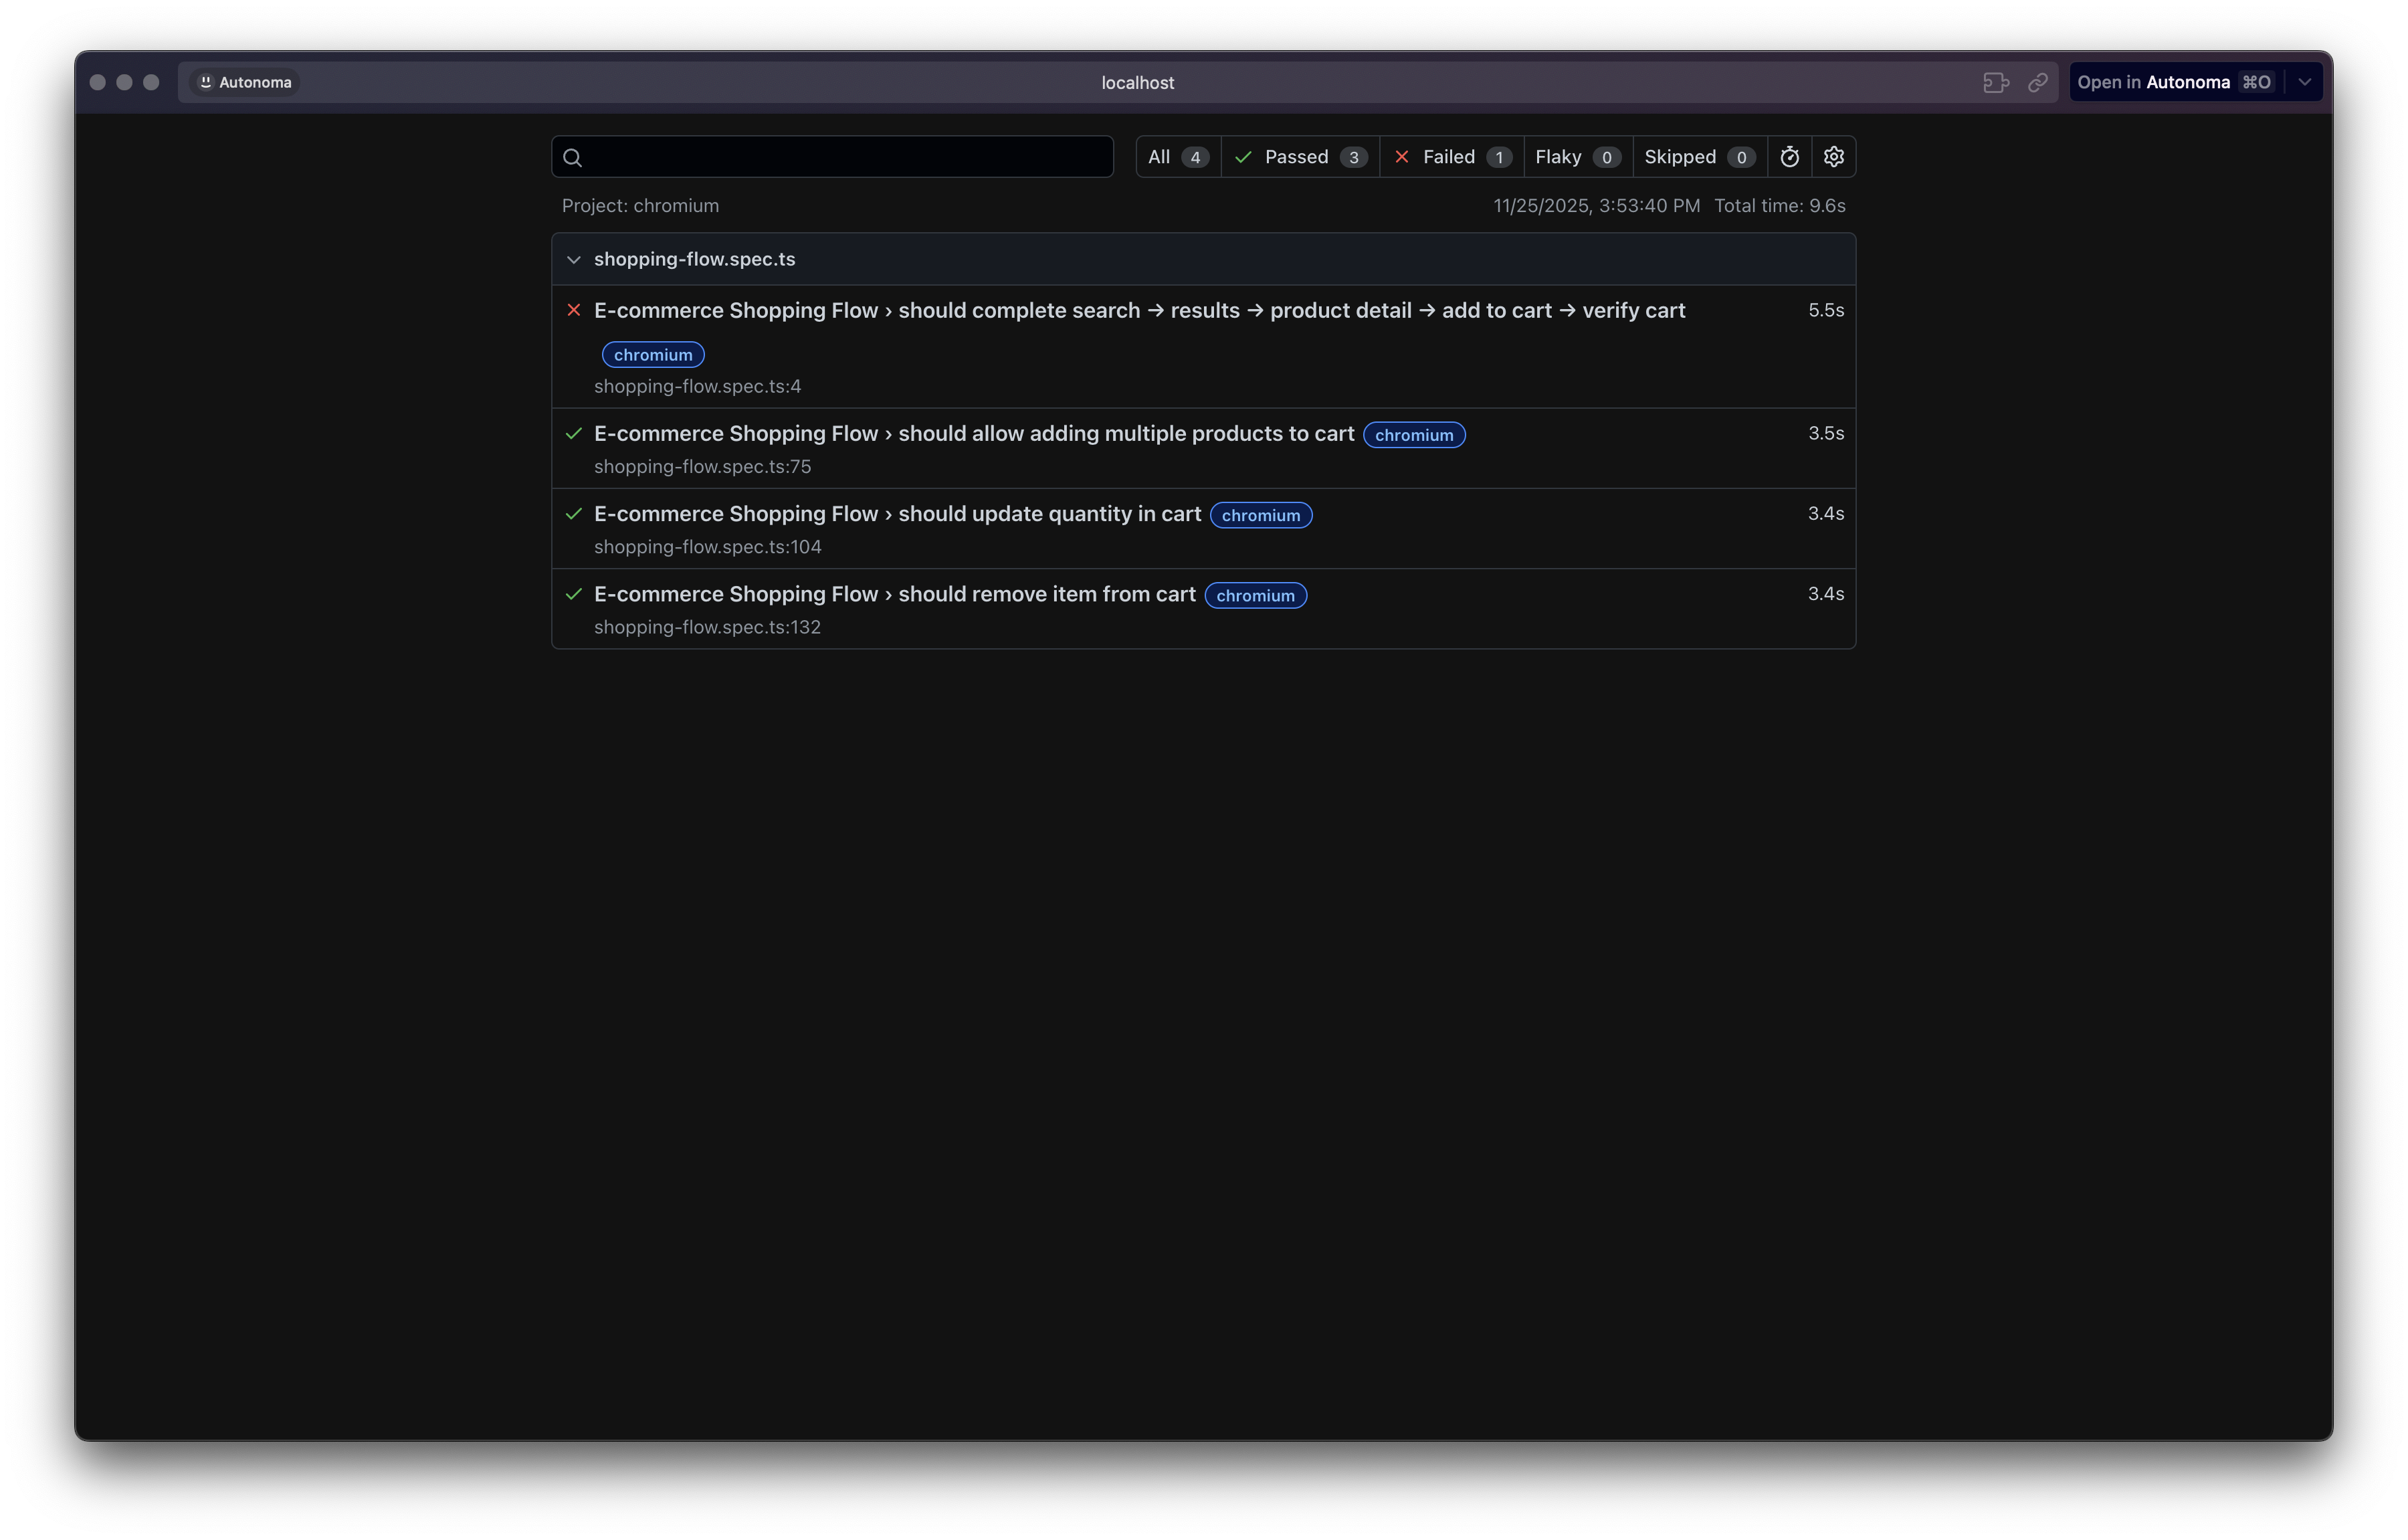Click the Autonoma badge in address bar
2408x1540 pixels.
click(245, 83)
